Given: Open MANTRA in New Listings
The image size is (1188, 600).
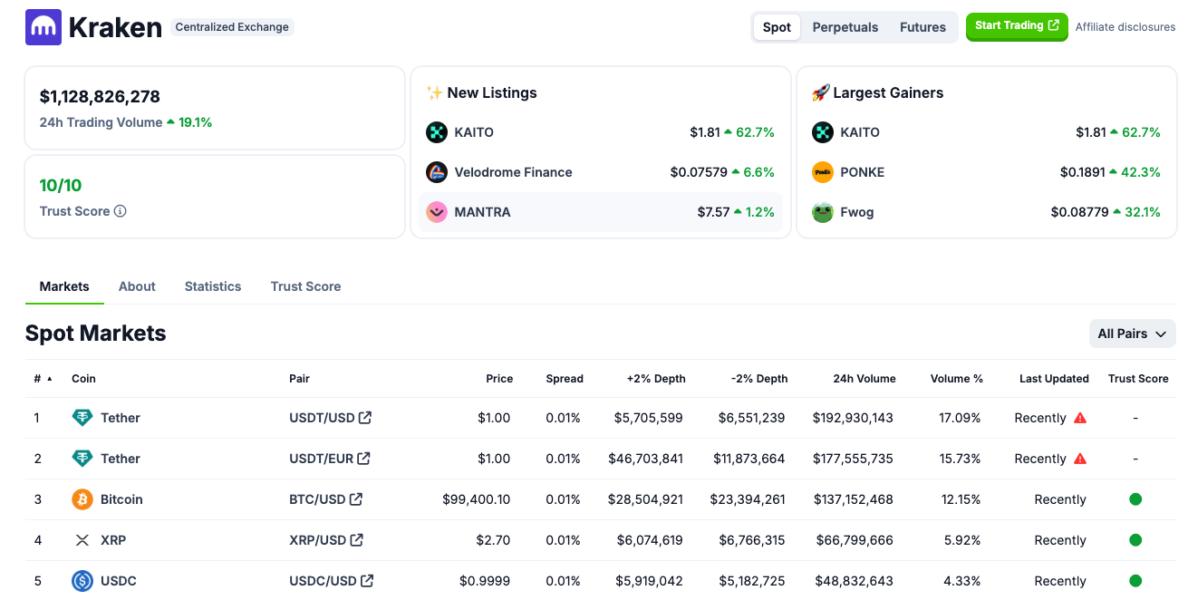Looking at the screenshot, I should click(482, 212).
